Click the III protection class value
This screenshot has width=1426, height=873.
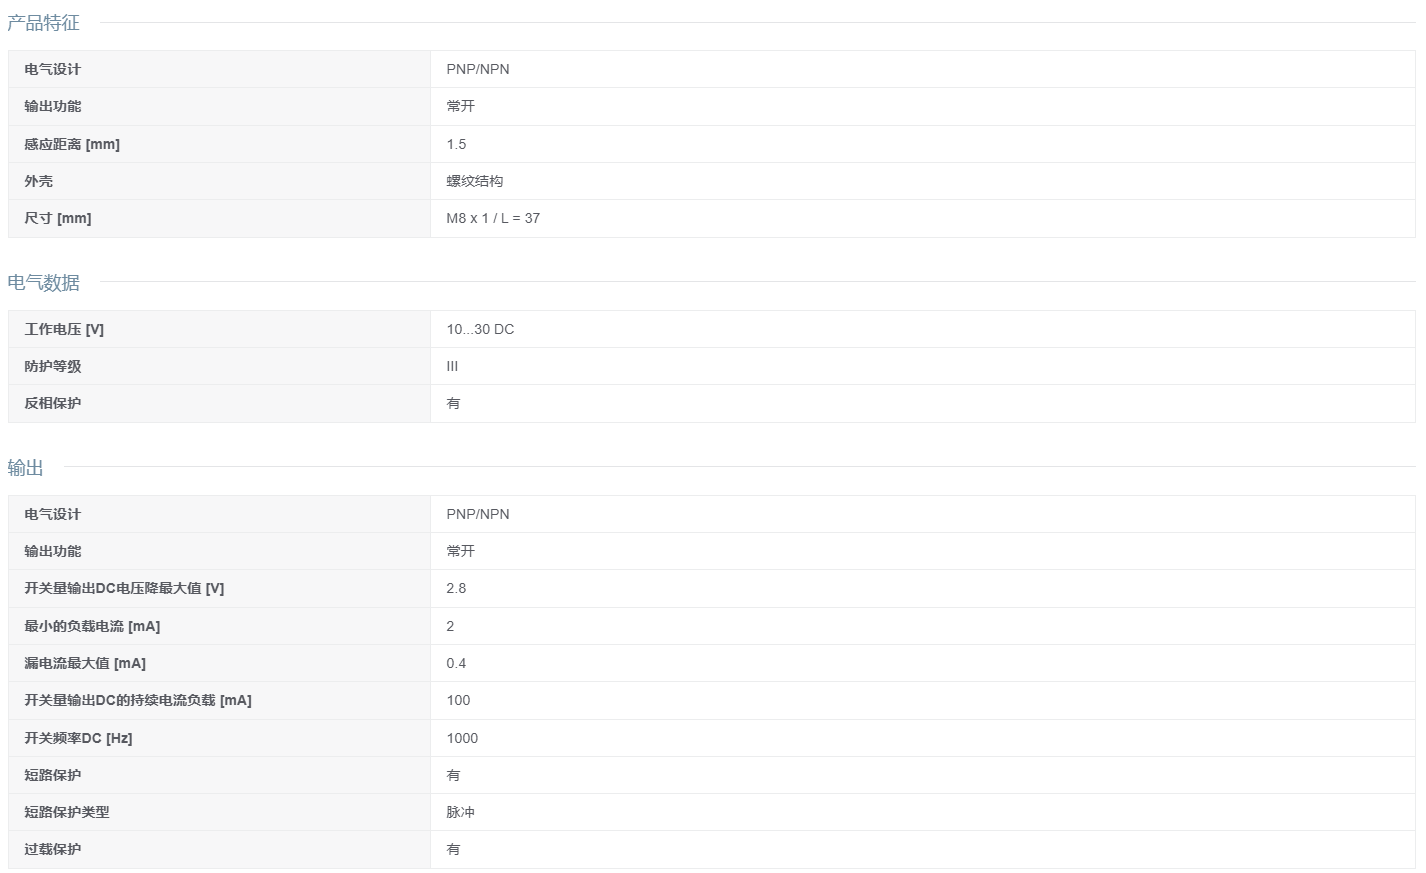click(x=452, y=366)
